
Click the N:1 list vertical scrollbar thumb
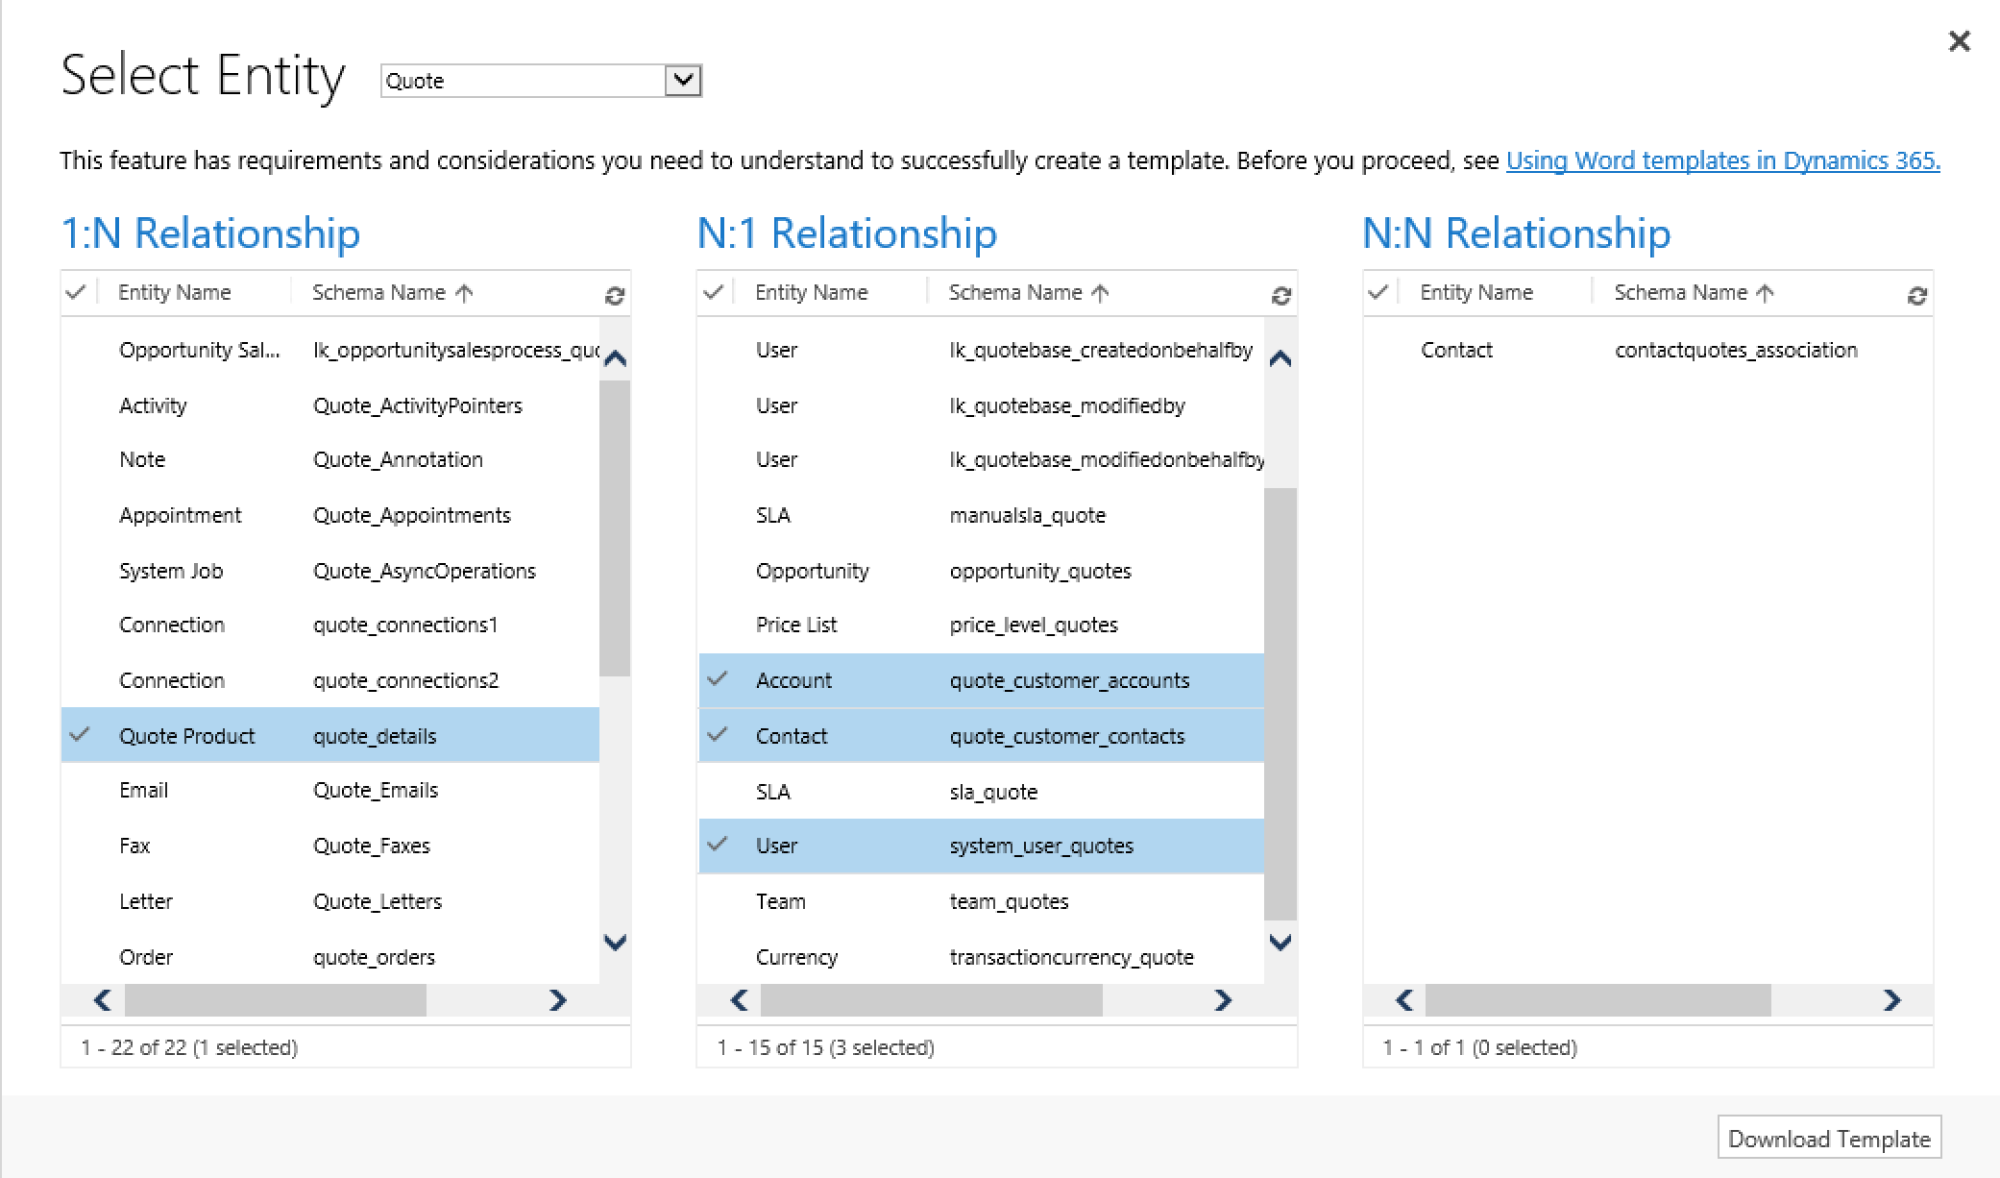point(1280,704)
